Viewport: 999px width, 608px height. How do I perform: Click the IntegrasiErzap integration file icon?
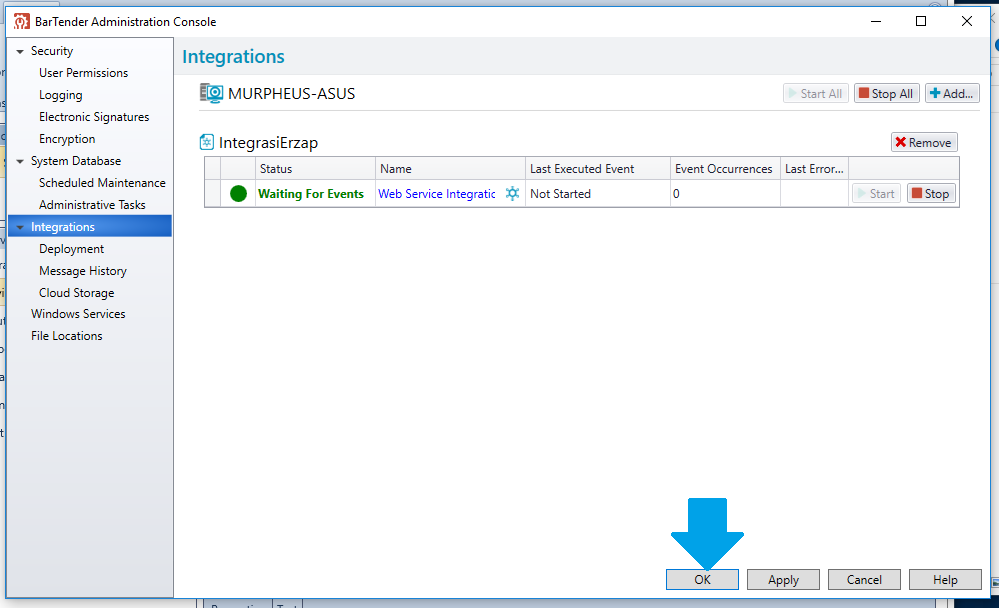coord(206,142)
